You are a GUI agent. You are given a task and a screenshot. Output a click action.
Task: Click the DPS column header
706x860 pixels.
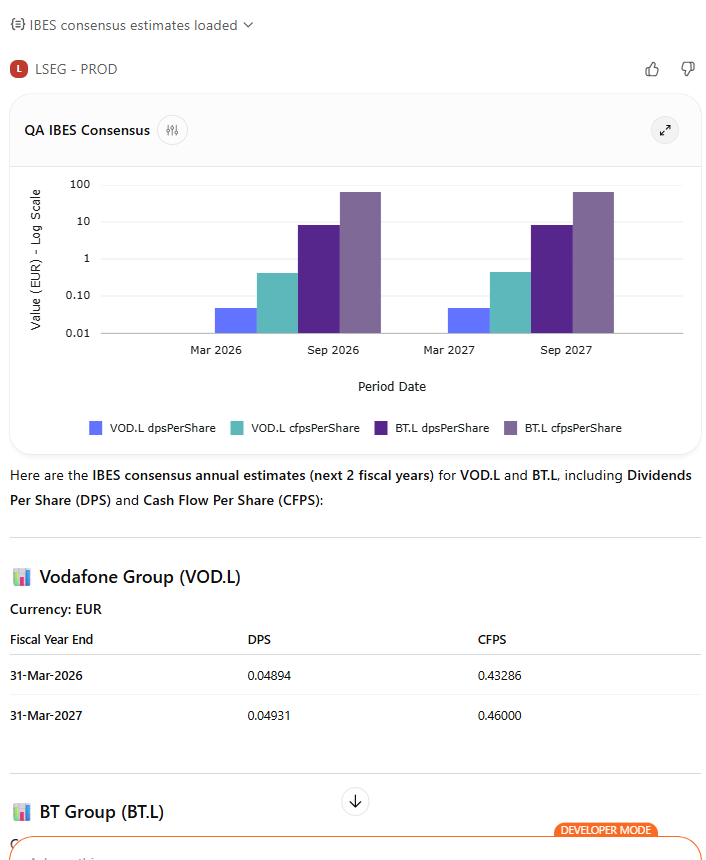pos(259,639)
